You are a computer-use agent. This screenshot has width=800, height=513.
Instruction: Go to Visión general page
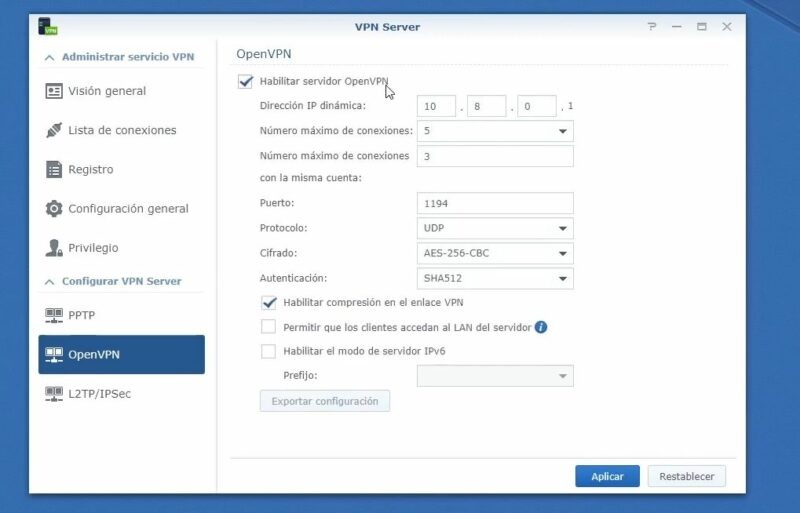[121, 91]
